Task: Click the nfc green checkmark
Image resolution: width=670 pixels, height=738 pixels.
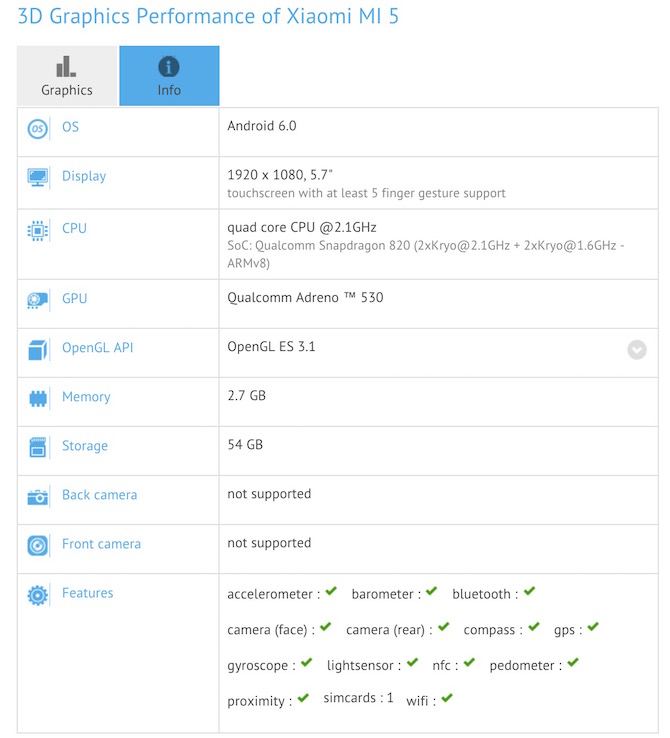Action: click(468, 663)
